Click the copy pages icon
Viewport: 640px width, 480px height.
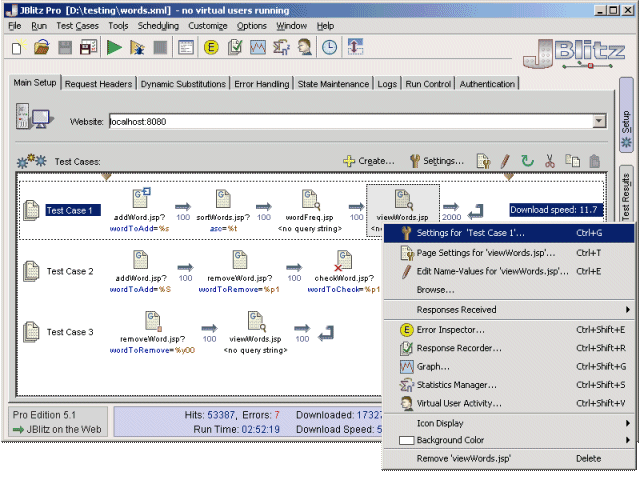[x=572, y=161]
